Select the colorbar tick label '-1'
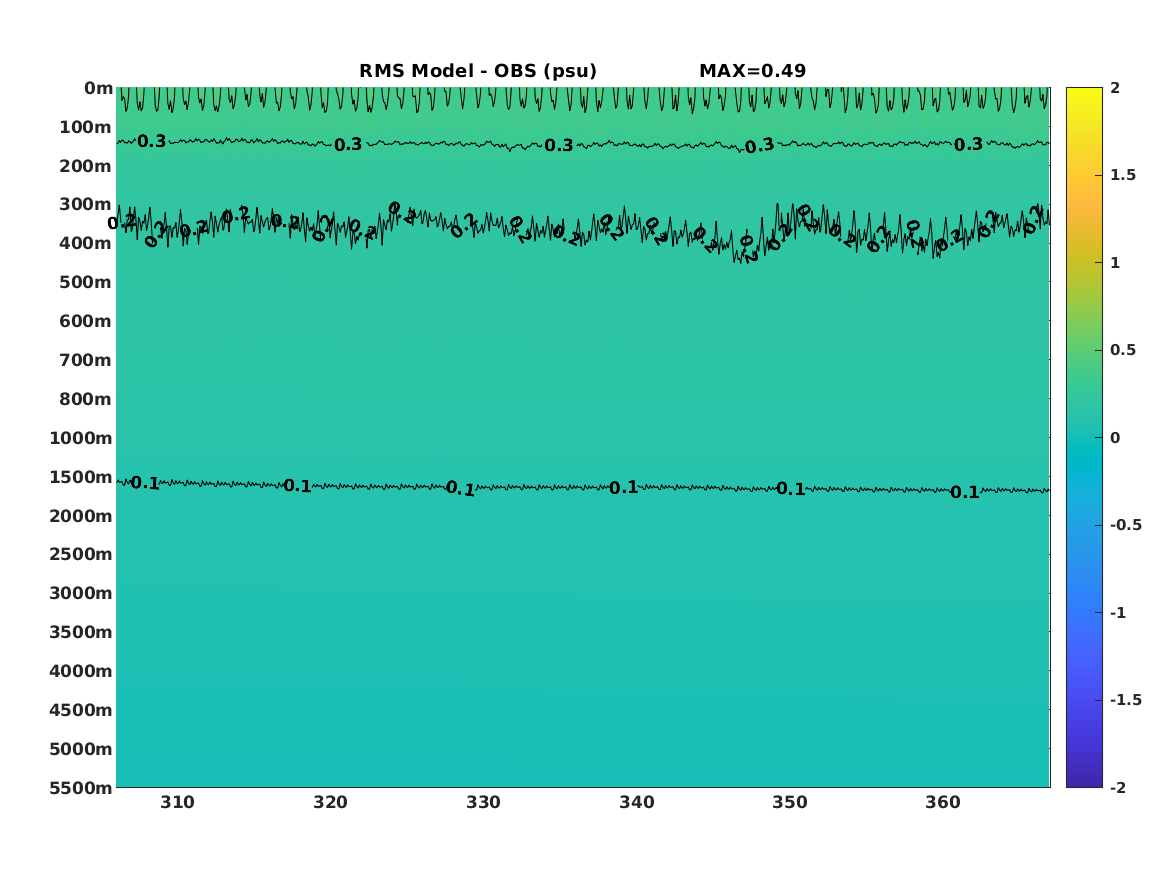Viewport: 1167px width, 875px height. point(1118,613)
